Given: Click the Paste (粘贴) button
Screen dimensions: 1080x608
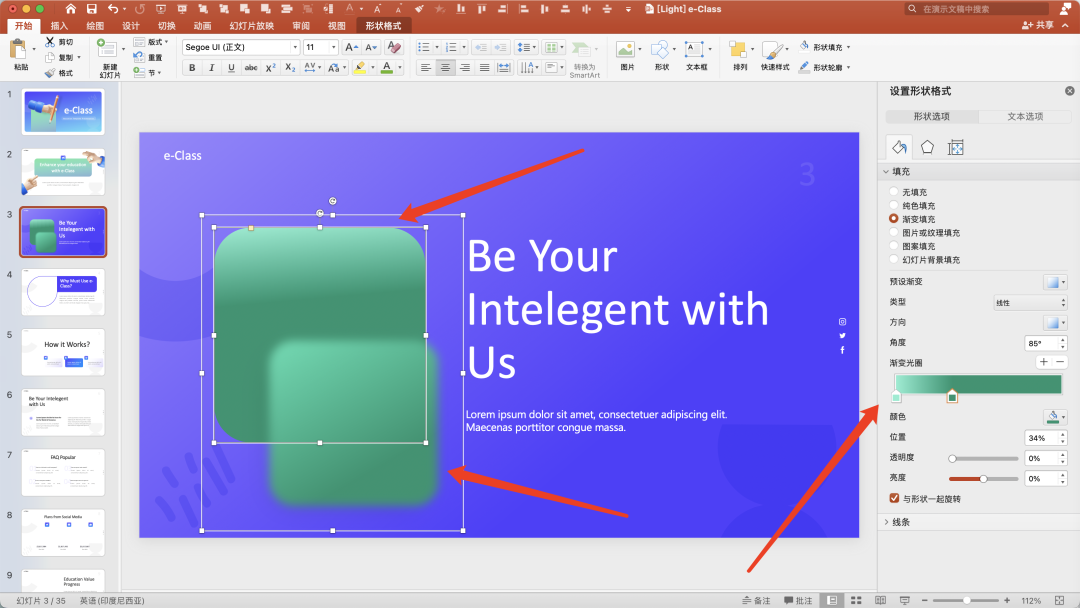Looking at the screenshot, I should coord(20,55).
